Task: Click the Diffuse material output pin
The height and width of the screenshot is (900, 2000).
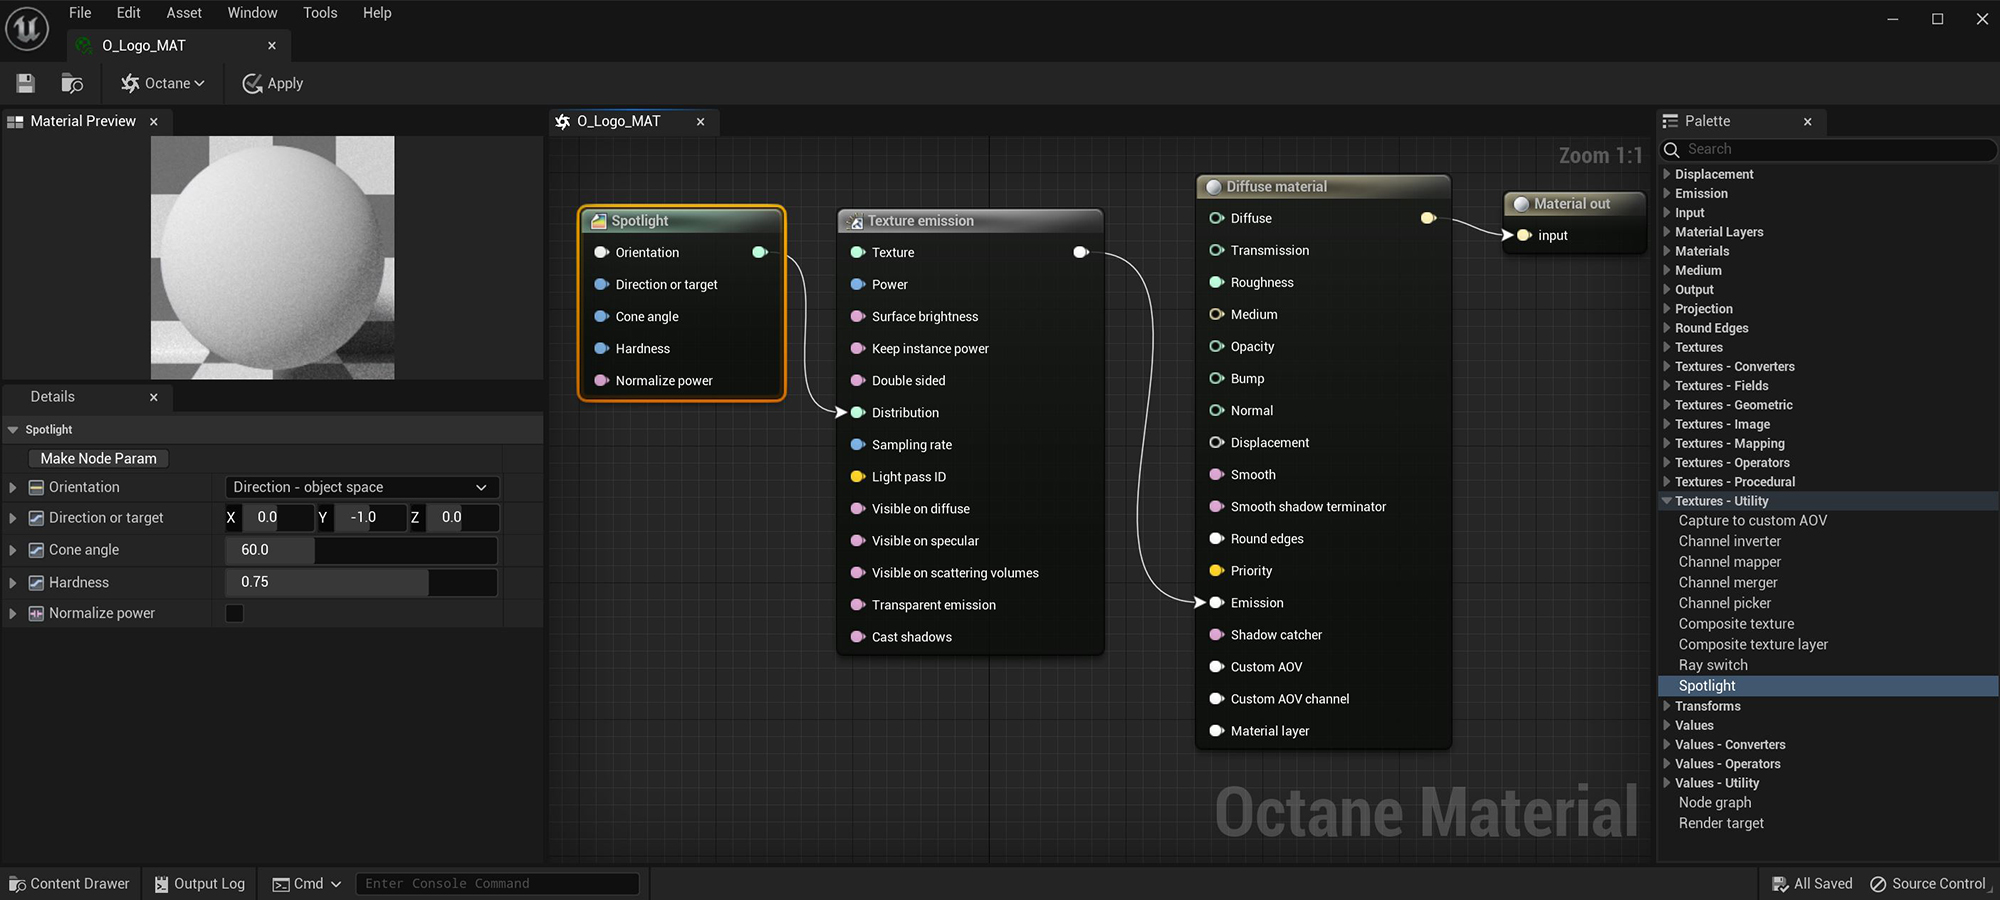Action: 1428,218
